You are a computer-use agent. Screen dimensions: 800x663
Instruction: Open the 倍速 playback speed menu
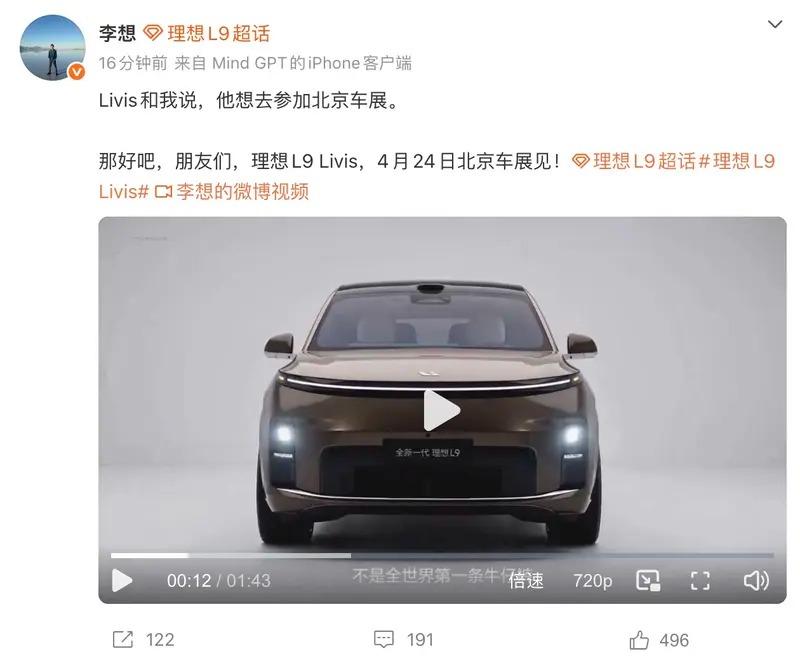point(526,580)
